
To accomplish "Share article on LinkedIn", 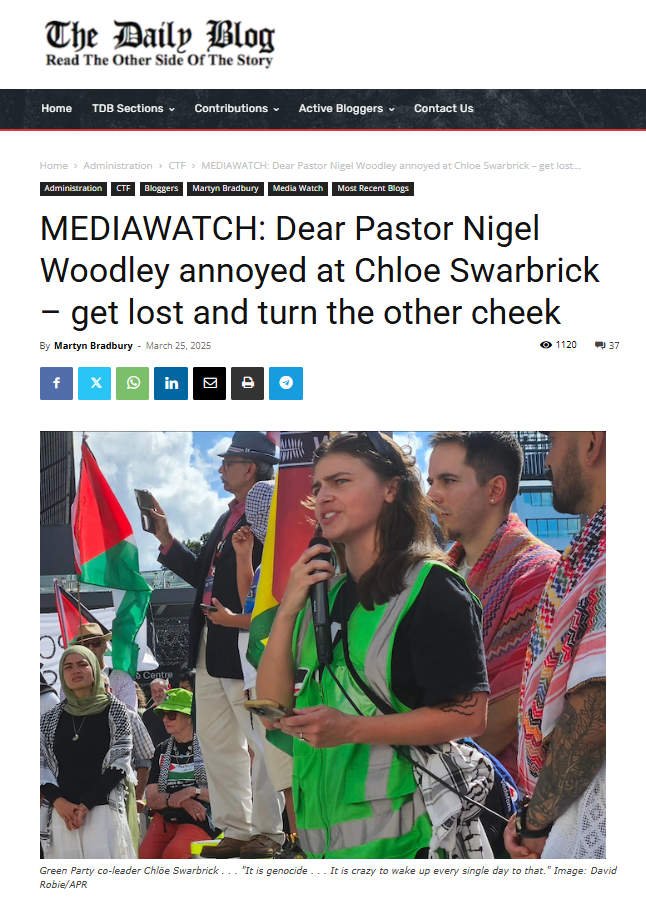I will [x=171, y=383].
